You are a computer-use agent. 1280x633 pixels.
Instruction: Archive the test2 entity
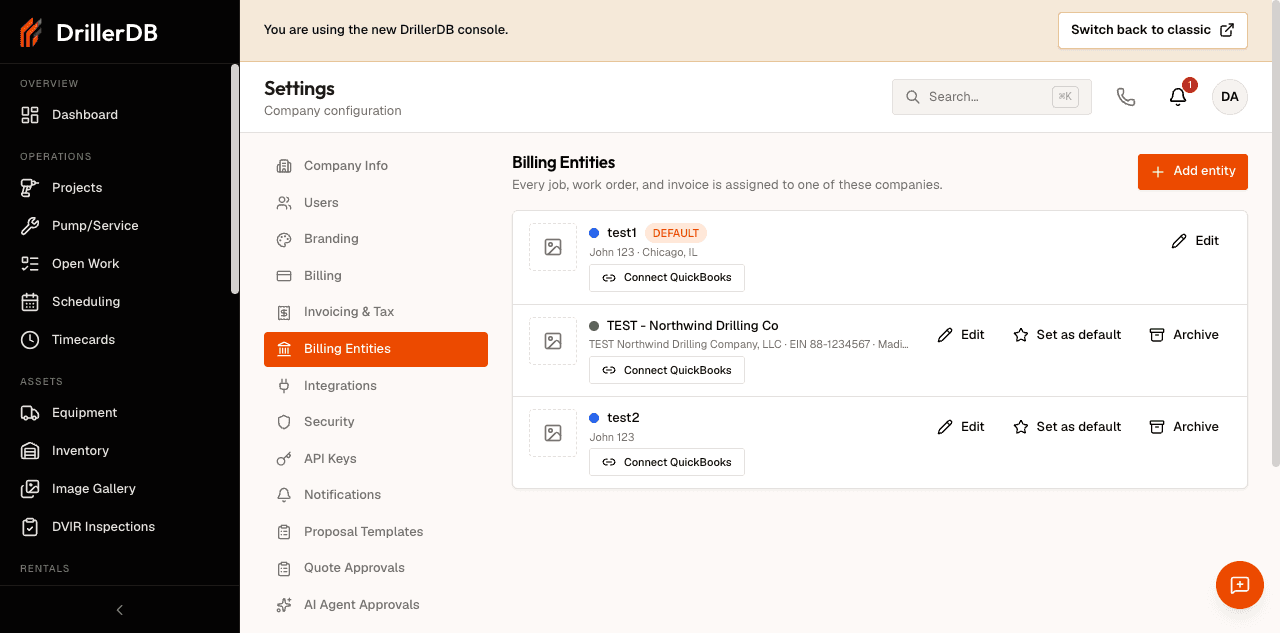tap(1184, 427)
